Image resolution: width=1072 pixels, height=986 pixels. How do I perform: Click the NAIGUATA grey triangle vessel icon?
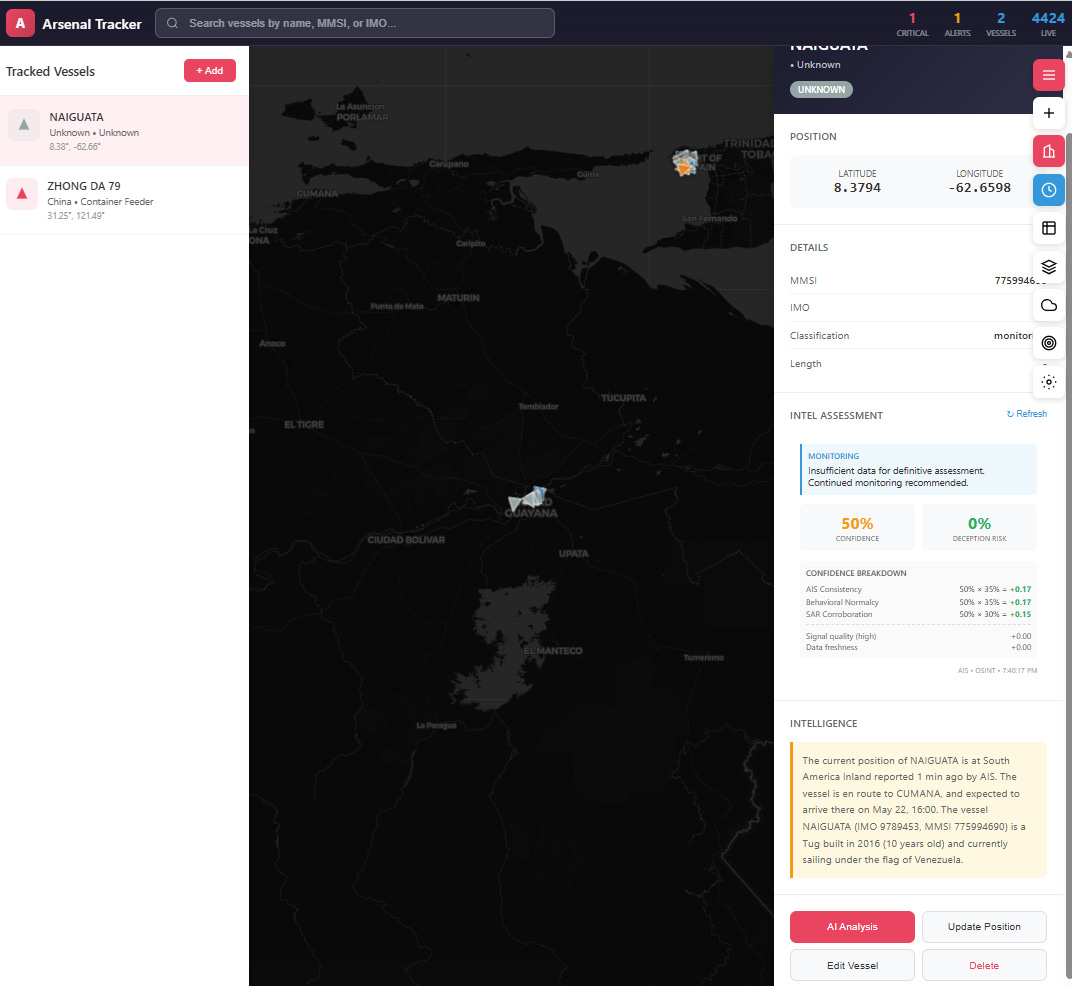[x=24, y=125]
